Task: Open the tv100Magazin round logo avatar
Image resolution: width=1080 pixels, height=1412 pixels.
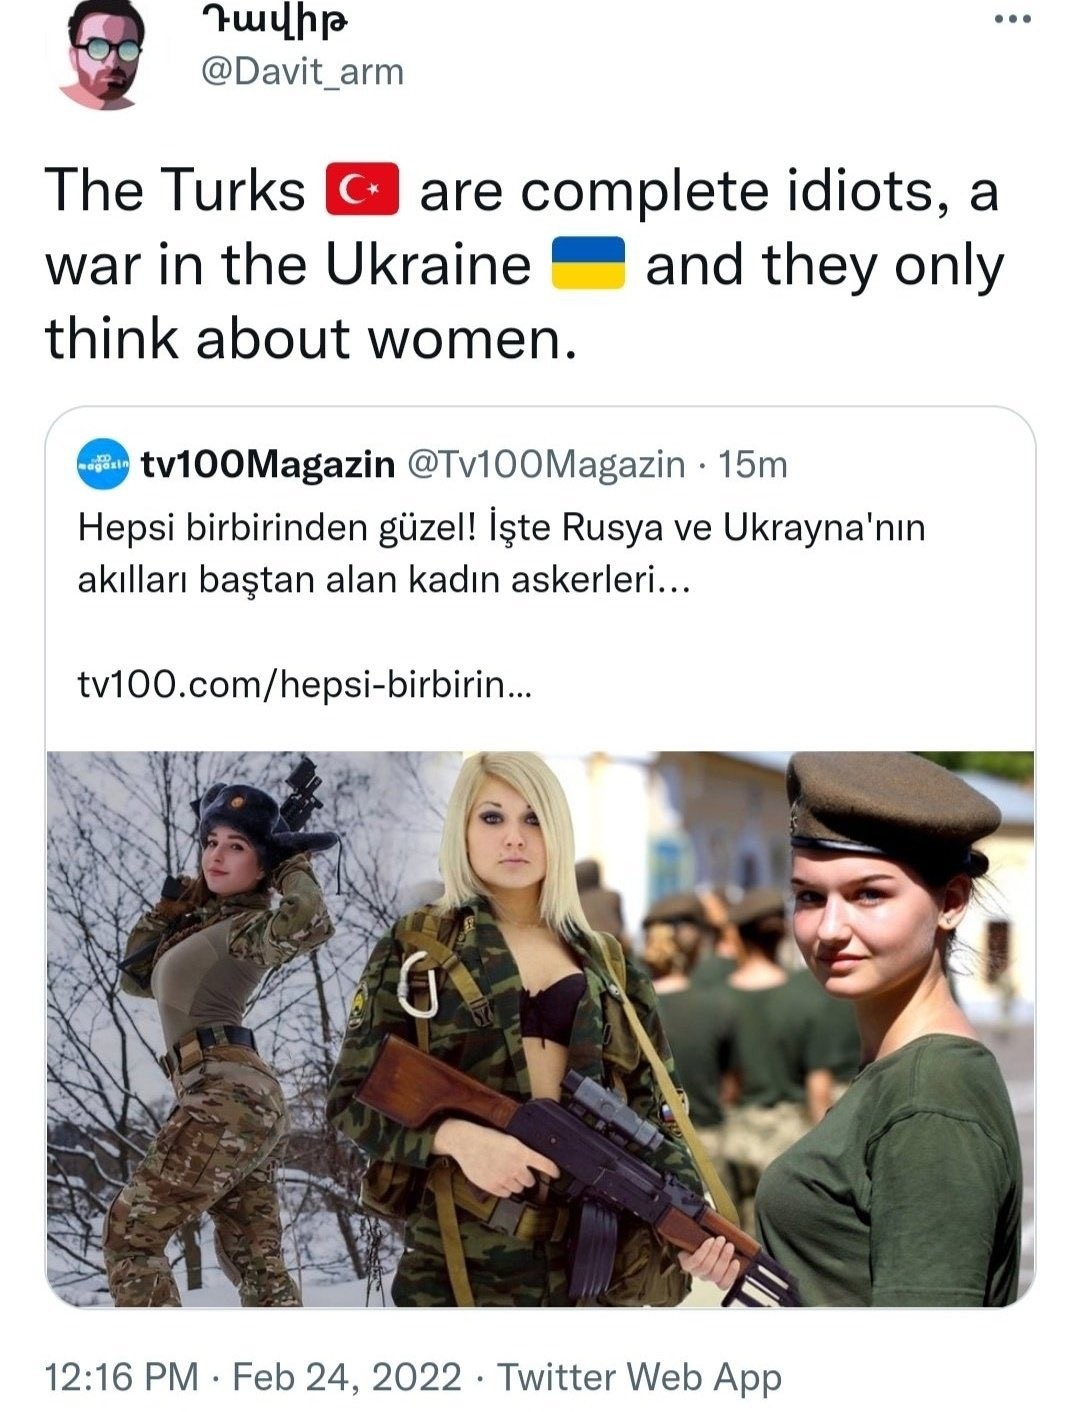Action: [x=103, y=463]
